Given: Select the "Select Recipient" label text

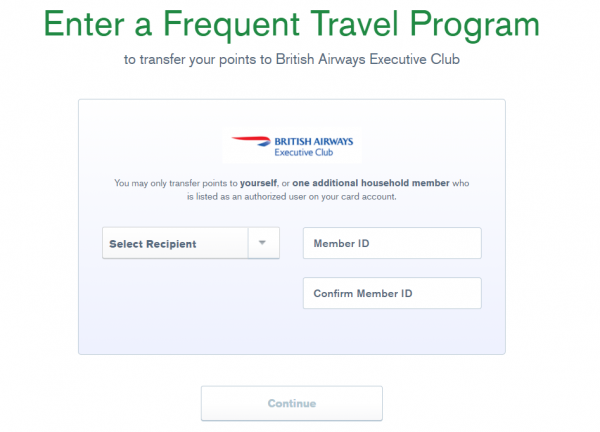Looking at the screenshot, I should [153, 244].
